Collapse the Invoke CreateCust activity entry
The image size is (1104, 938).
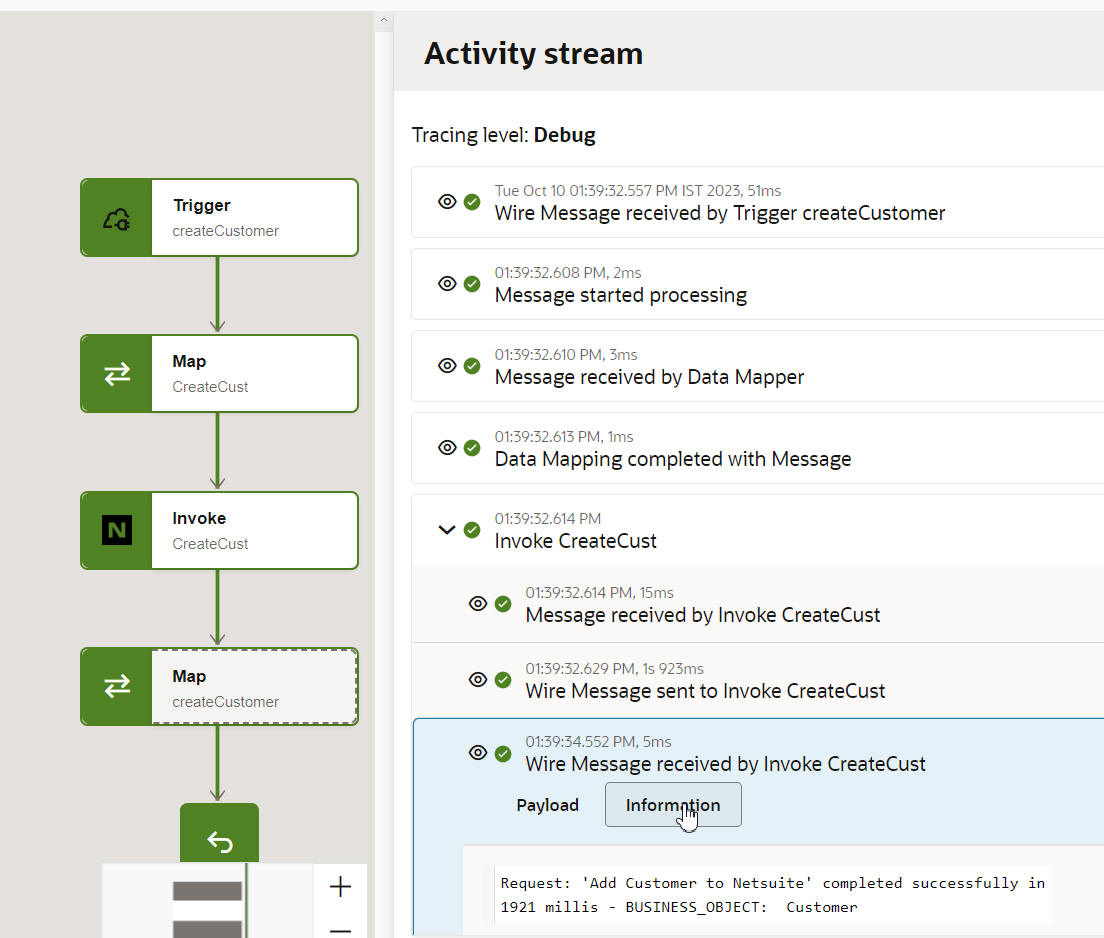coord(447,530)
